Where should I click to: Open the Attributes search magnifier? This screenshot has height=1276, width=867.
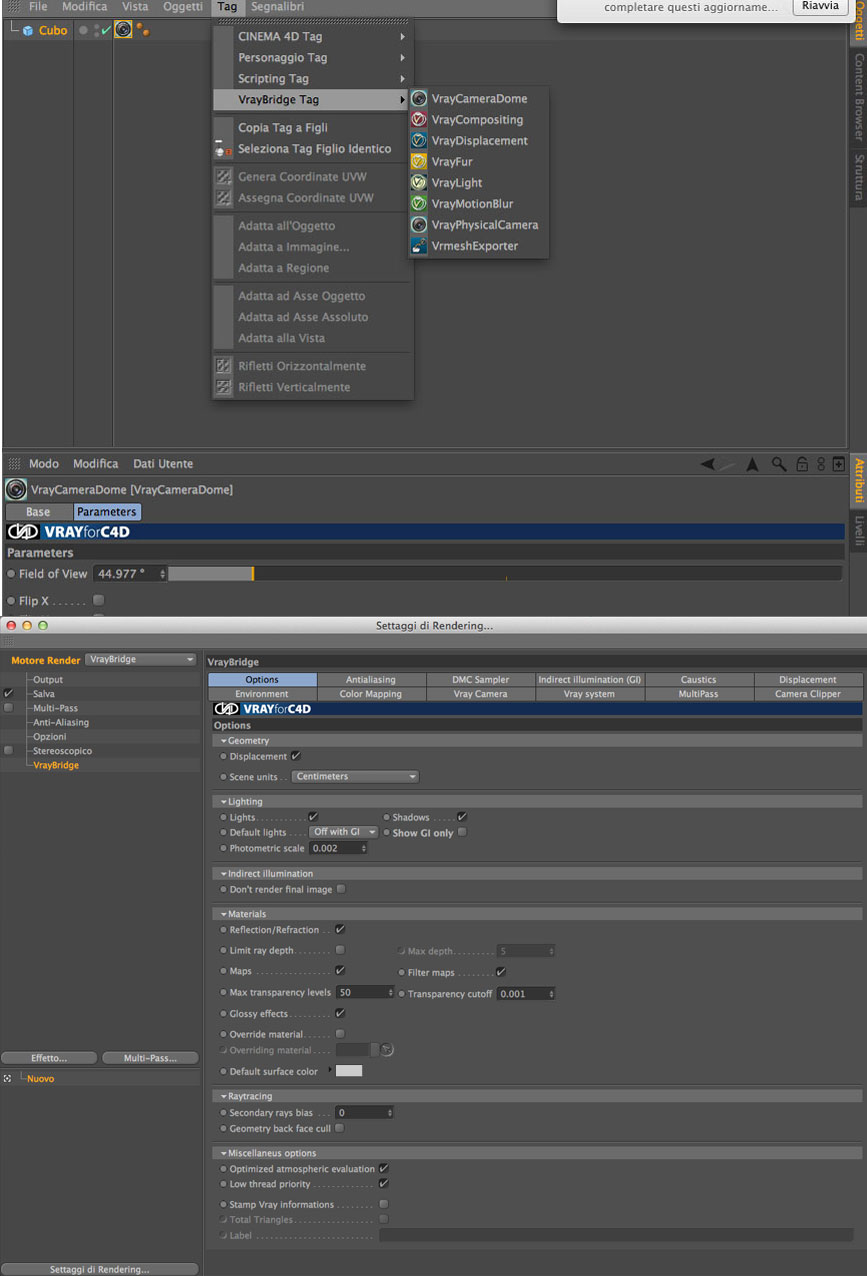779,464
